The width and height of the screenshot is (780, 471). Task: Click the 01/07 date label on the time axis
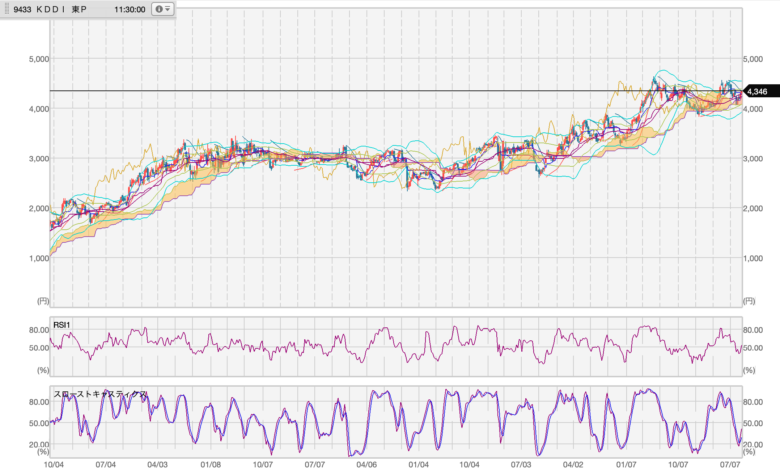coord(626,464)
